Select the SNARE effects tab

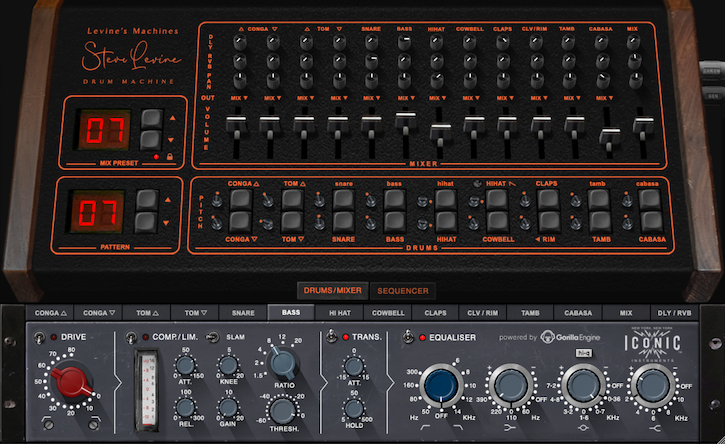pos(243,313)
